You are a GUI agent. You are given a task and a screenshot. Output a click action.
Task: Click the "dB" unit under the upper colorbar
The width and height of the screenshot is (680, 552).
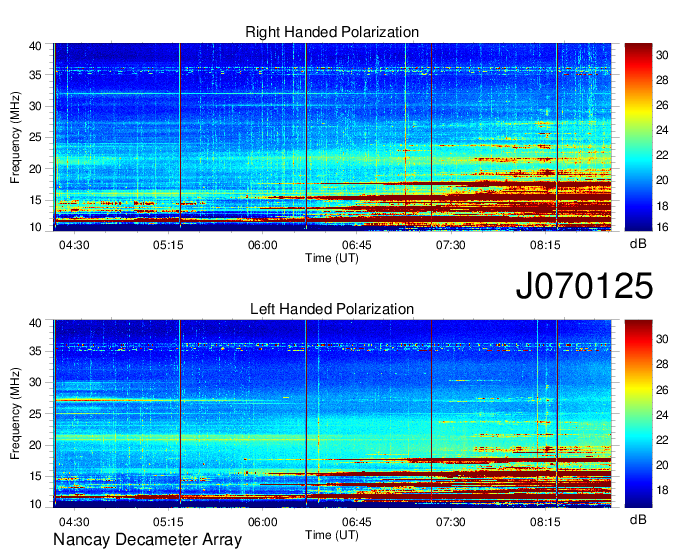[638, 244]
